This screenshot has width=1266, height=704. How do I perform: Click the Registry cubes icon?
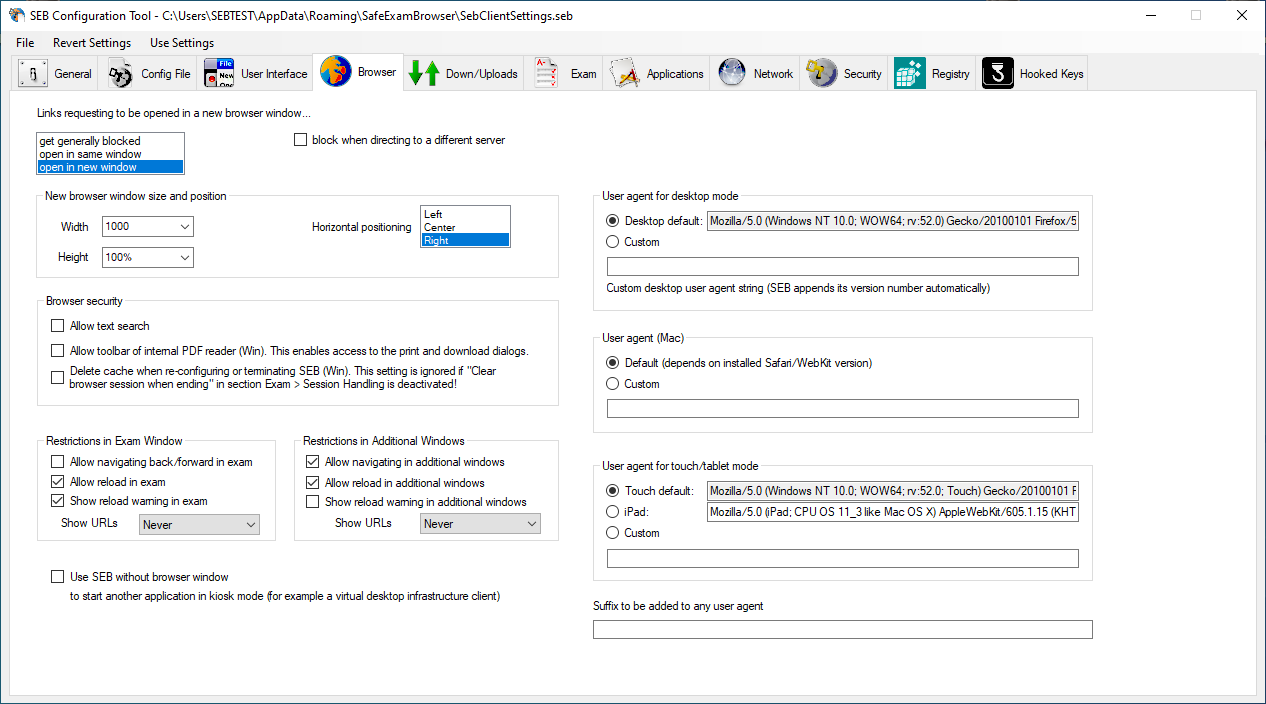[910, 73]
